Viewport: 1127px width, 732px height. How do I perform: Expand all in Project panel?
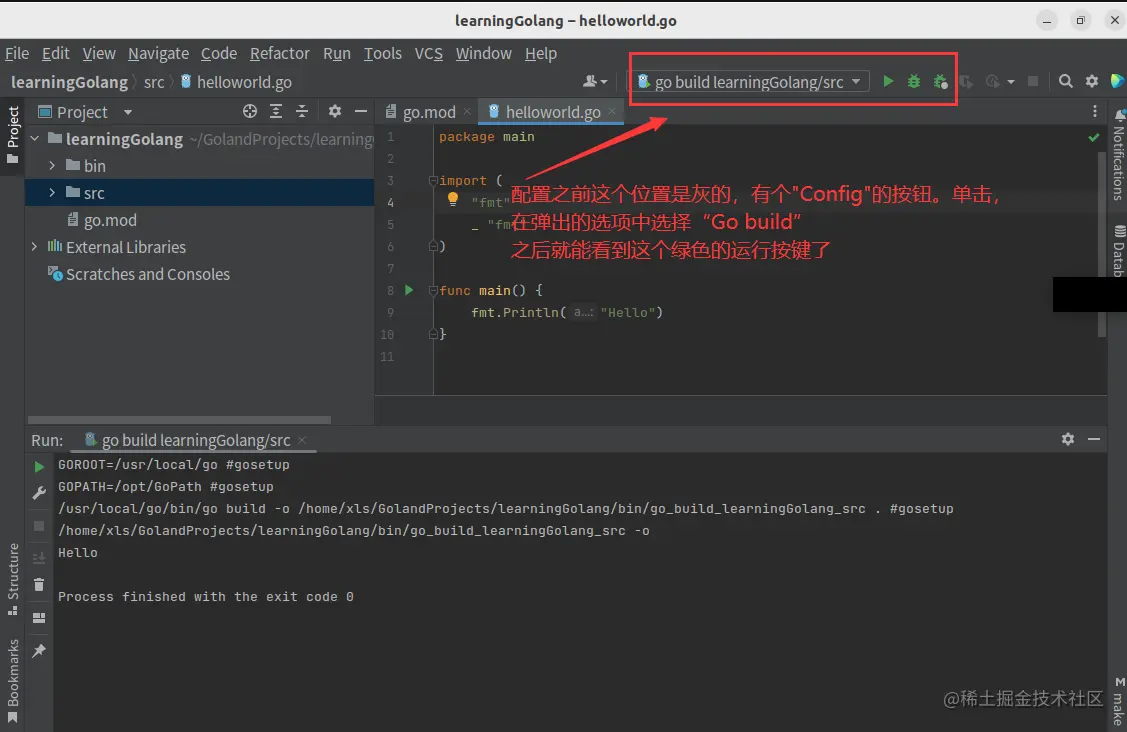tap(276, 111)
